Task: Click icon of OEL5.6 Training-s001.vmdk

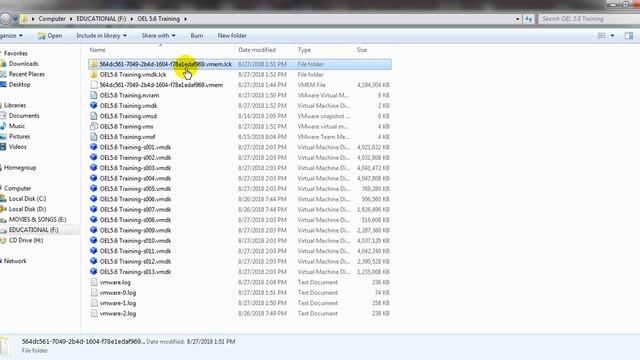Action: (x=94, y=147)
